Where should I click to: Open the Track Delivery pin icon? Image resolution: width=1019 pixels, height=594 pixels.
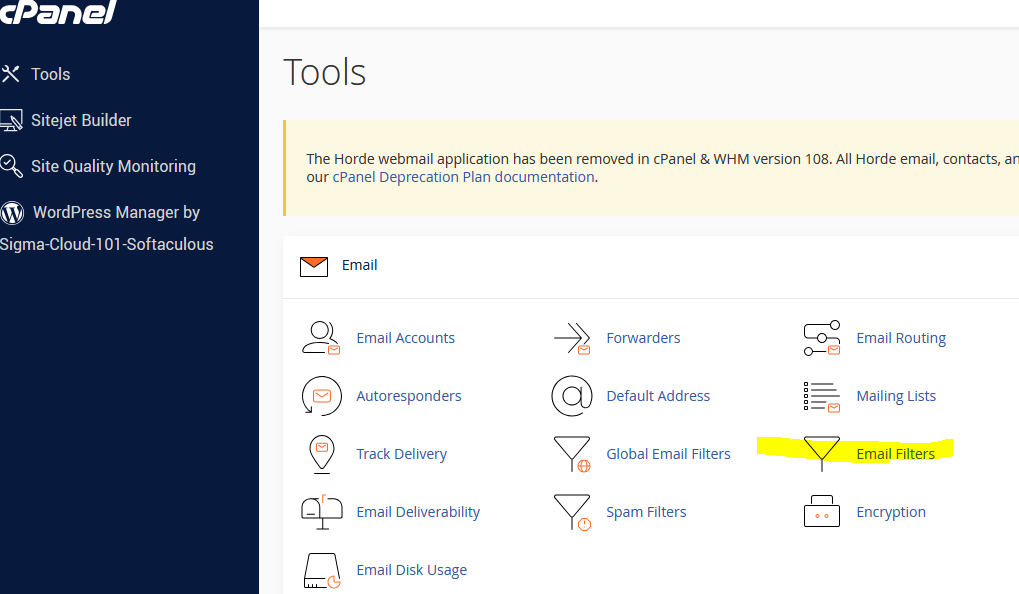click(x=321, y=454)
